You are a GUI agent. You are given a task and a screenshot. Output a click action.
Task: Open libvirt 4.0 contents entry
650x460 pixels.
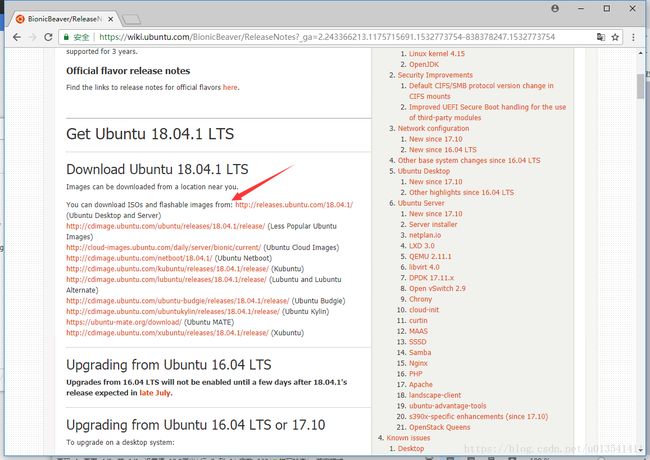pos(424,267)
